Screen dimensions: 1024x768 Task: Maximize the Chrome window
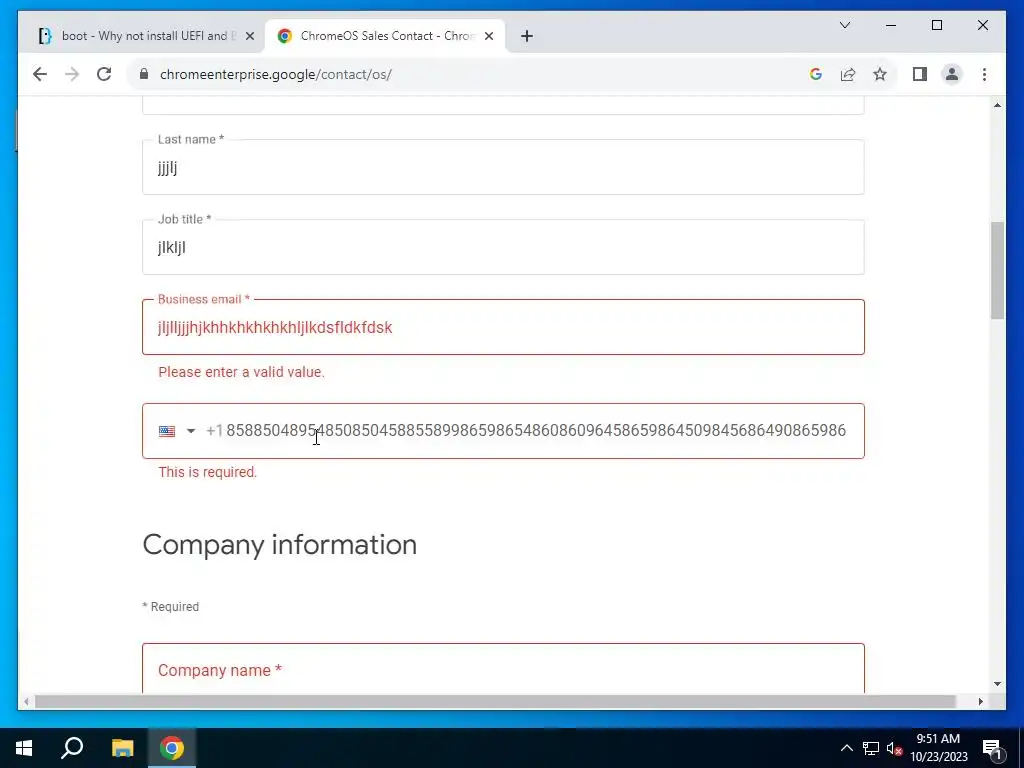[x=936, y=25]
